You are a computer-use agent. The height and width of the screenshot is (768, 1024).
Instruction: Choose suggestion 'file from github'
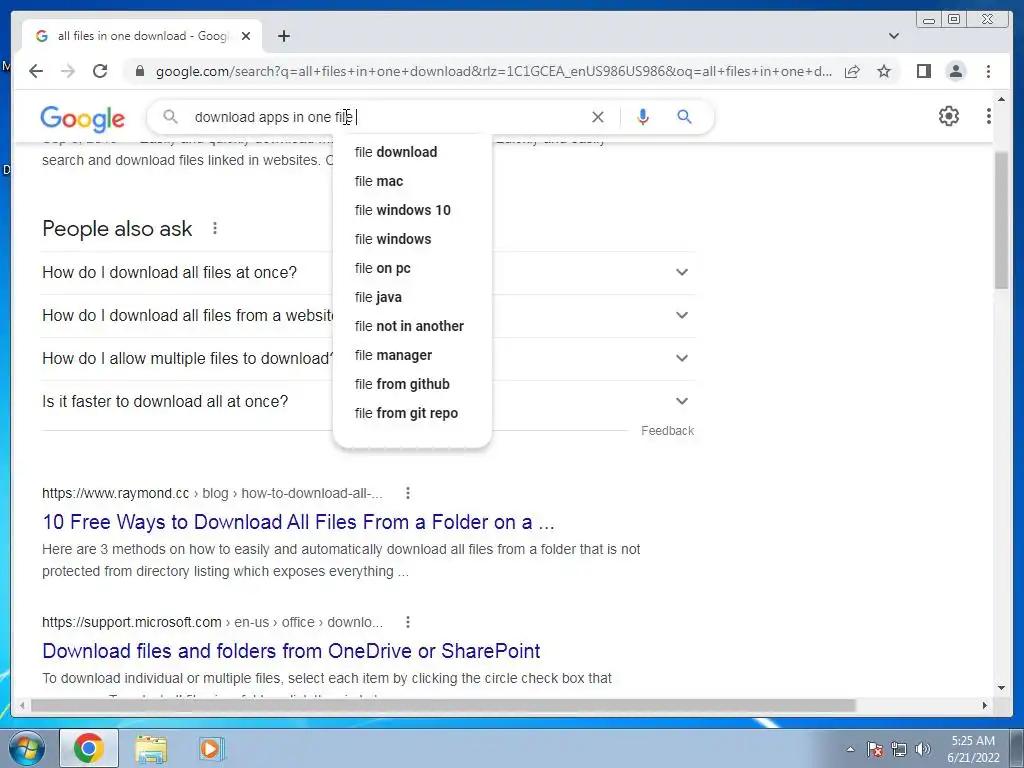click(412, 384)
